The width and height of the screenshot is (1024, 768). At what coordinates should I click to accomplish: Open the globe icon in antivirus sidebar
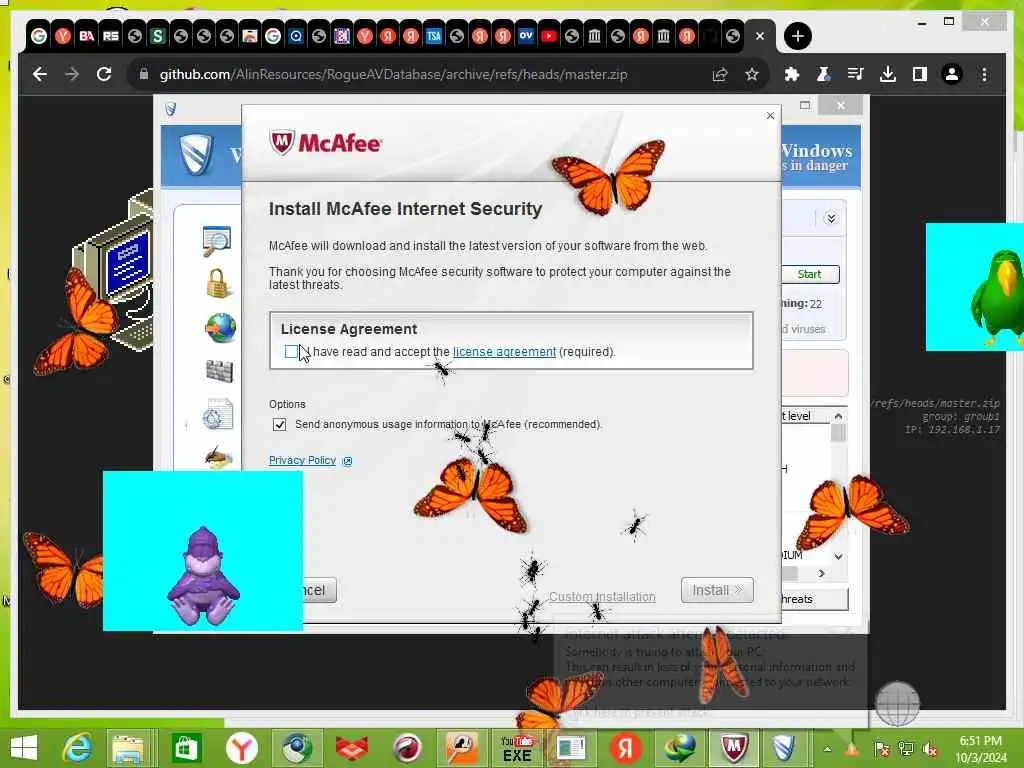point(220,328)
